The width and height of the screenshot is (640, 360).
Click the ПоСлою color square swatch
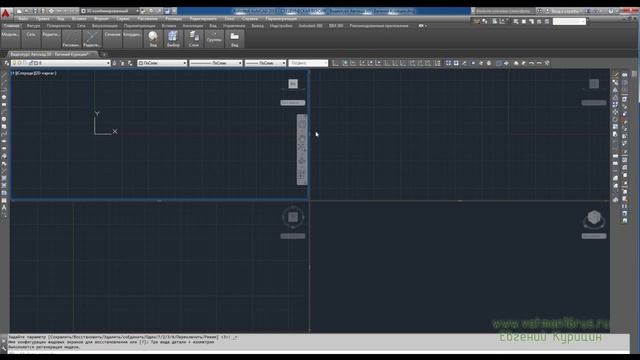coord(141,63)
